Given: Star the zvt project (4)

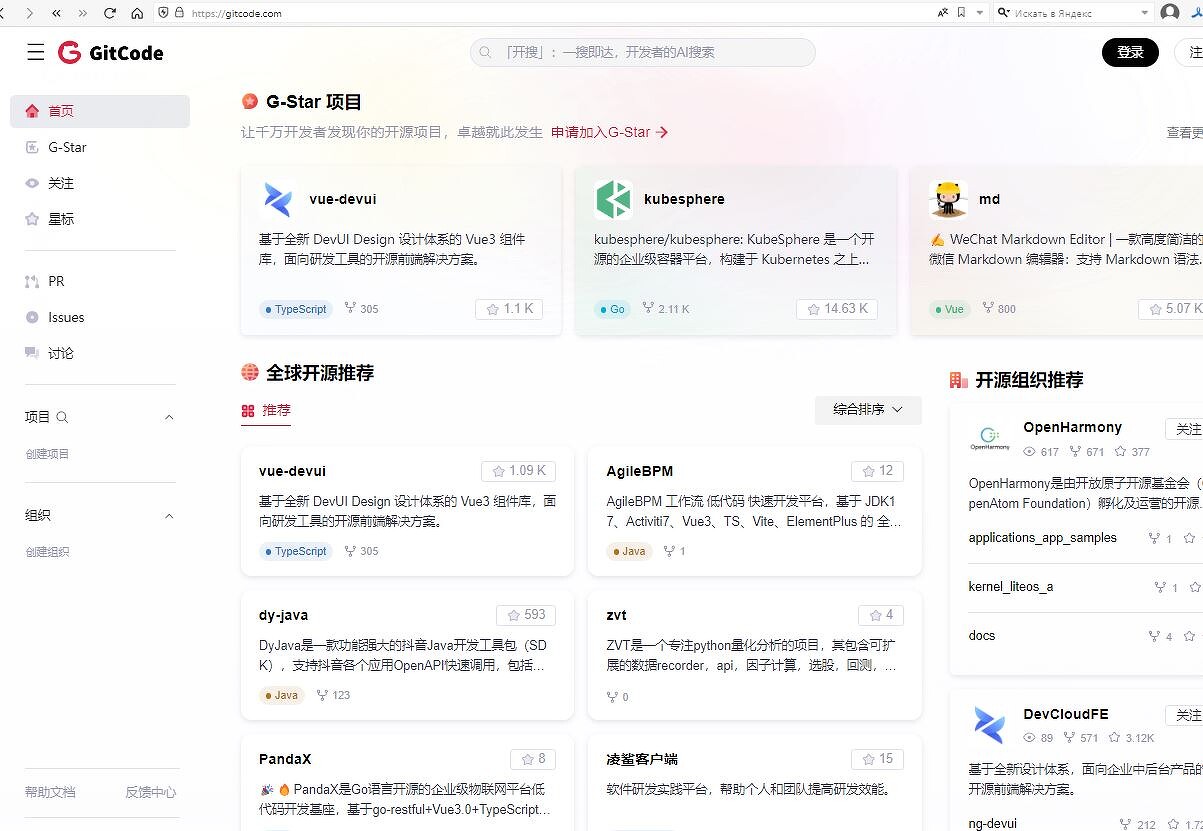Looking at the screenshot, I should (880, 615).
